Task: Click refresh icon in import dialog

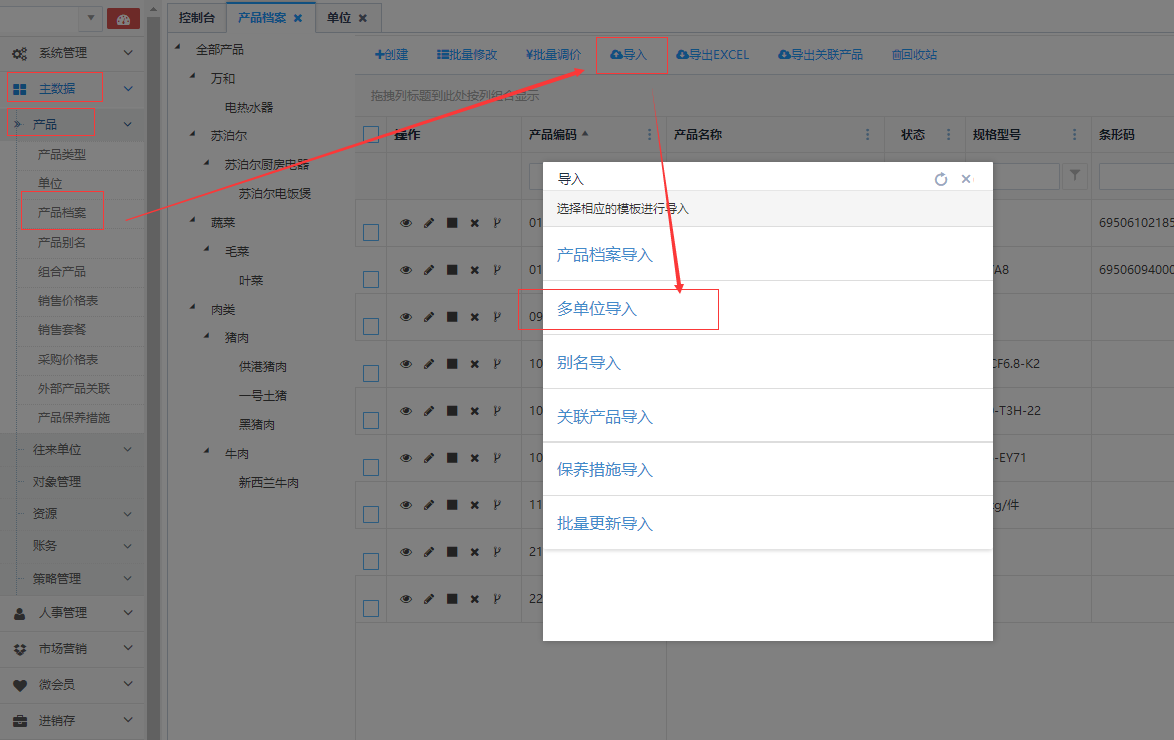Action: point(940,179)
